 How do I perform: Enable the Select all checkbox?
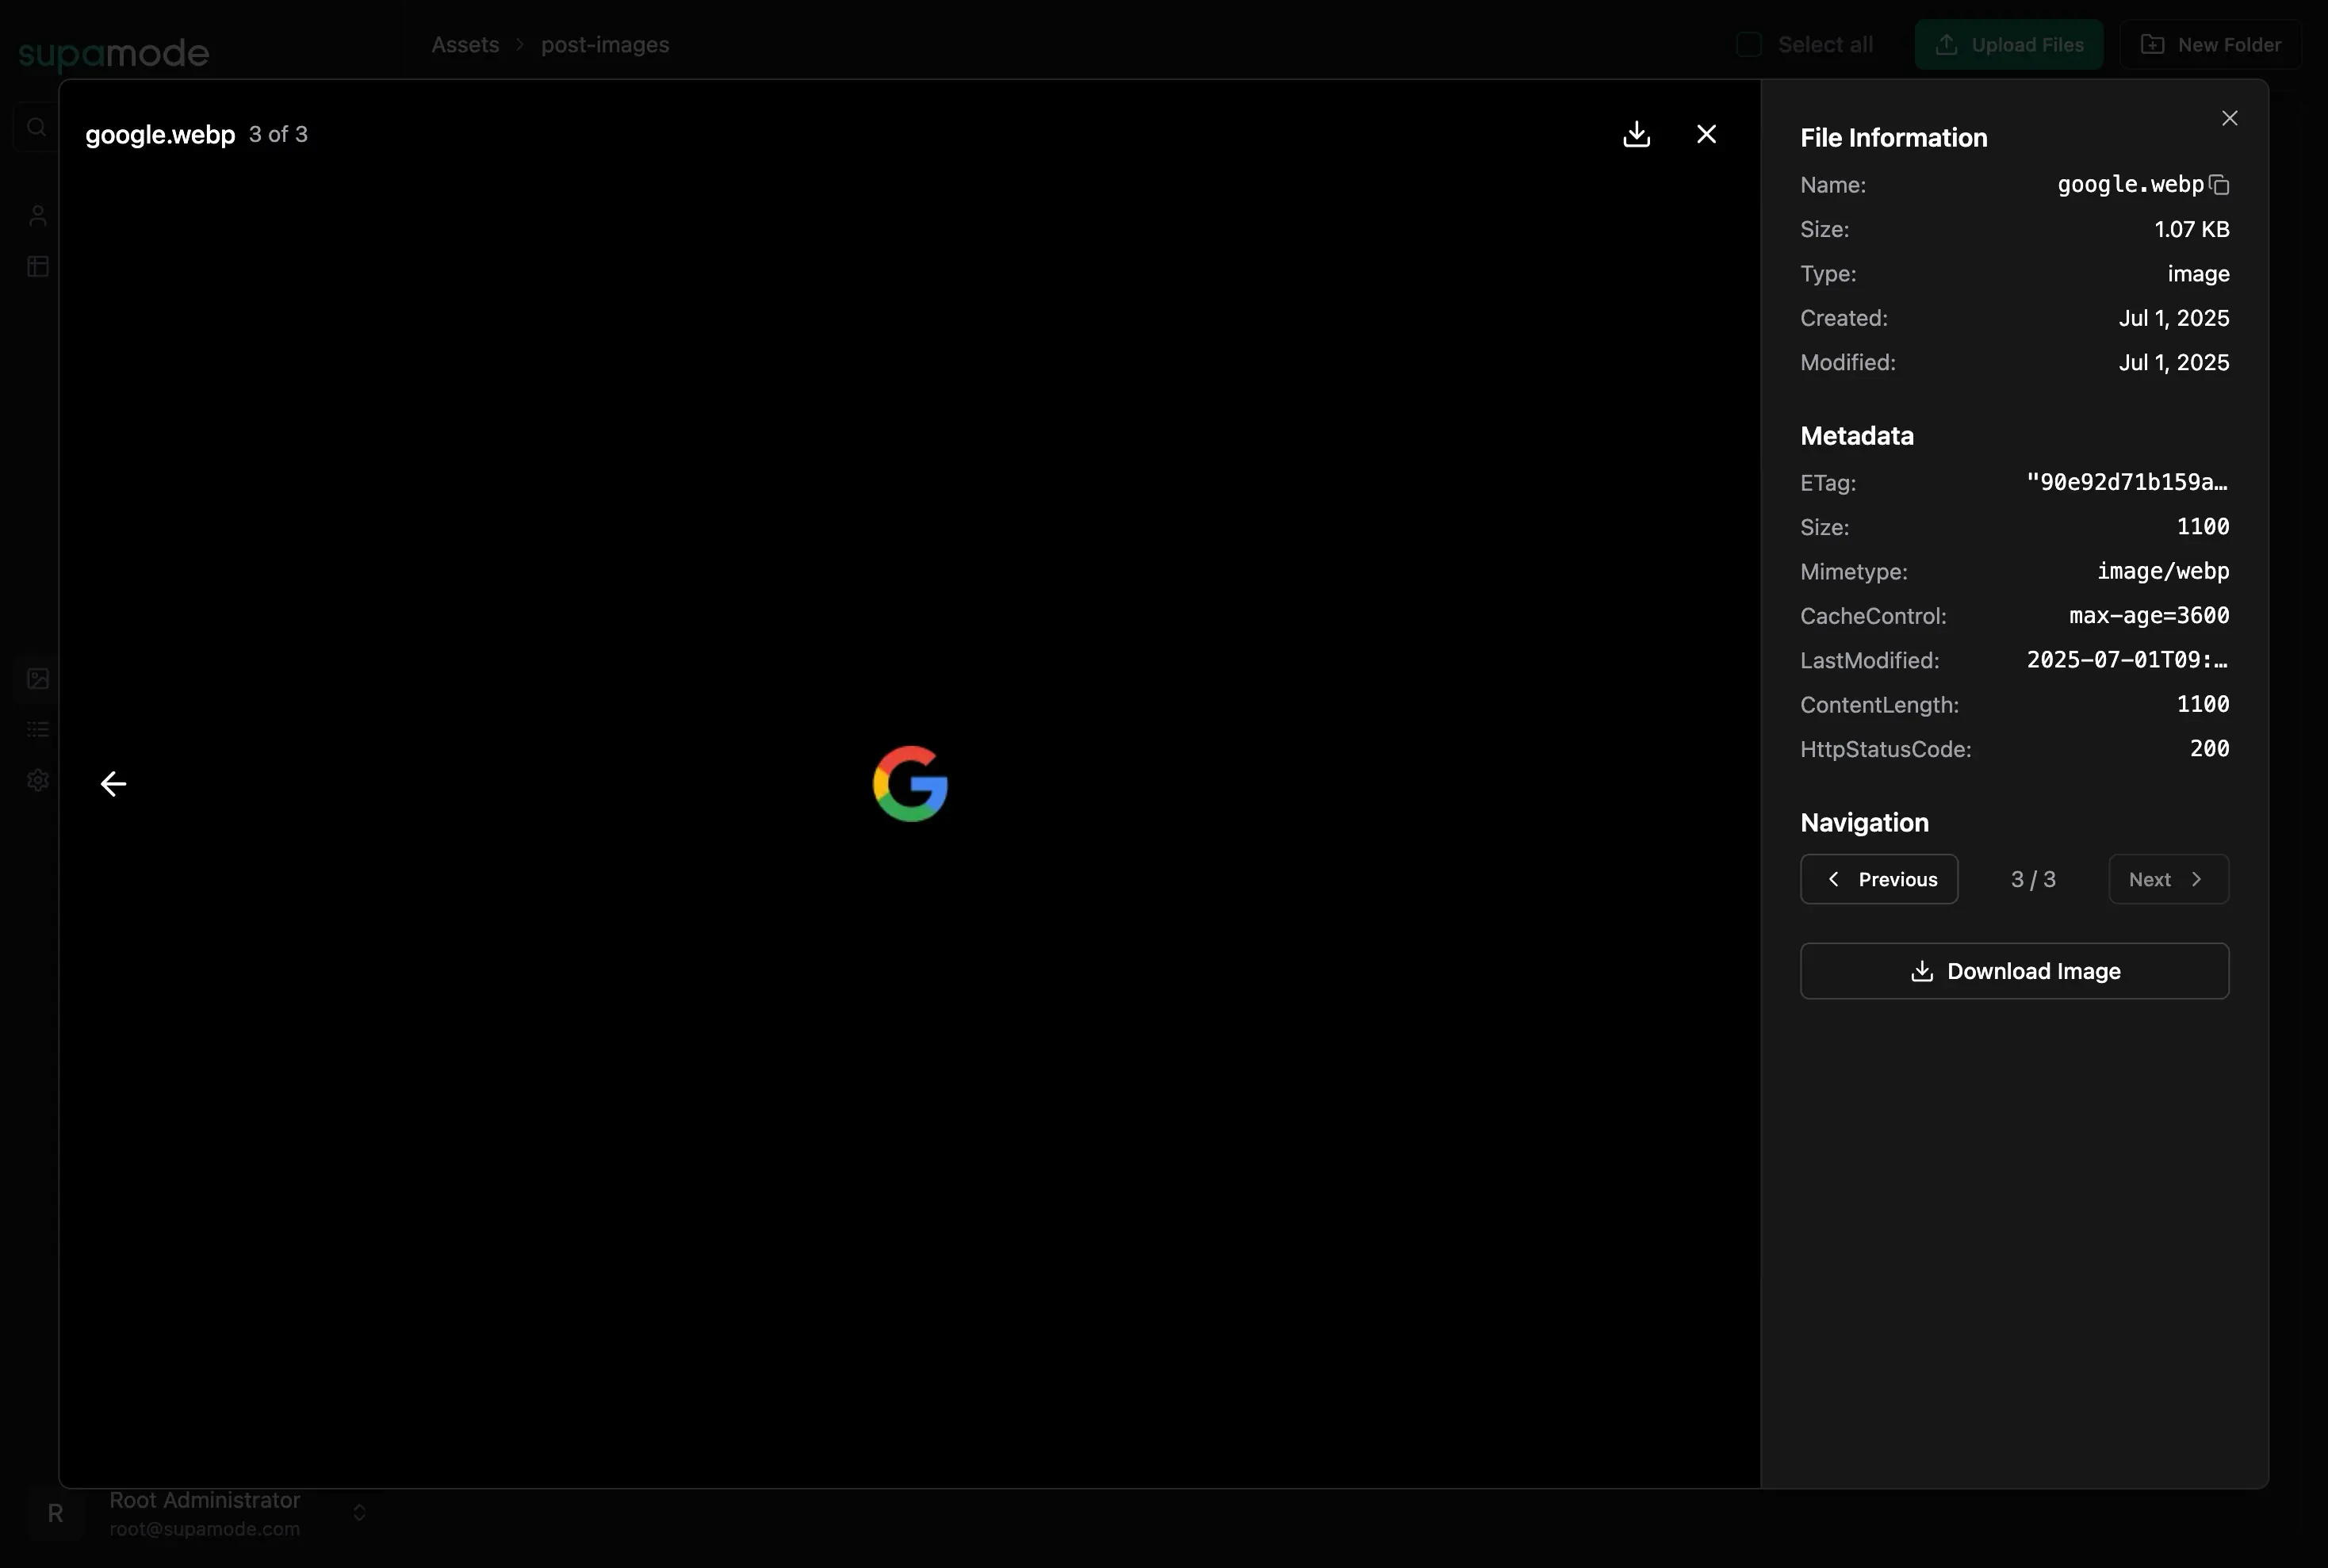(x=1748, y=44)
